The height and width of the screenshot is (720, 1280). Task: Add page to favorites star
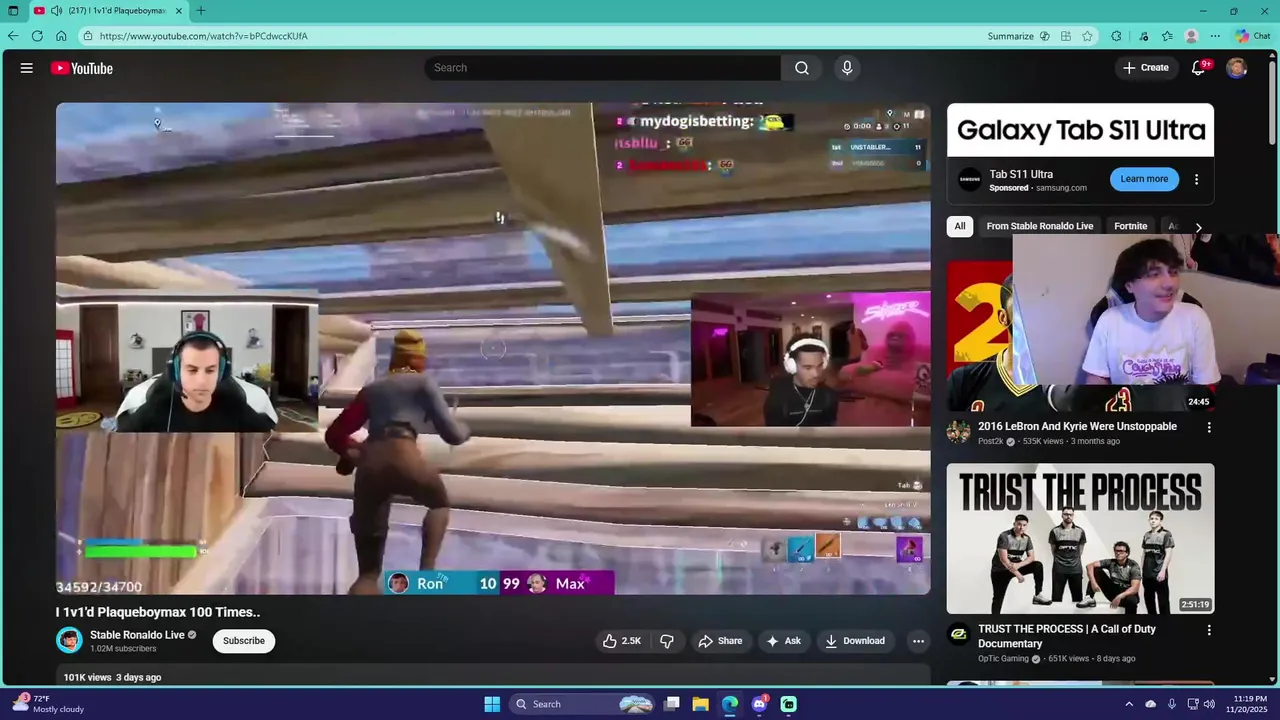pyautogui.click(x=1087, y=36)
